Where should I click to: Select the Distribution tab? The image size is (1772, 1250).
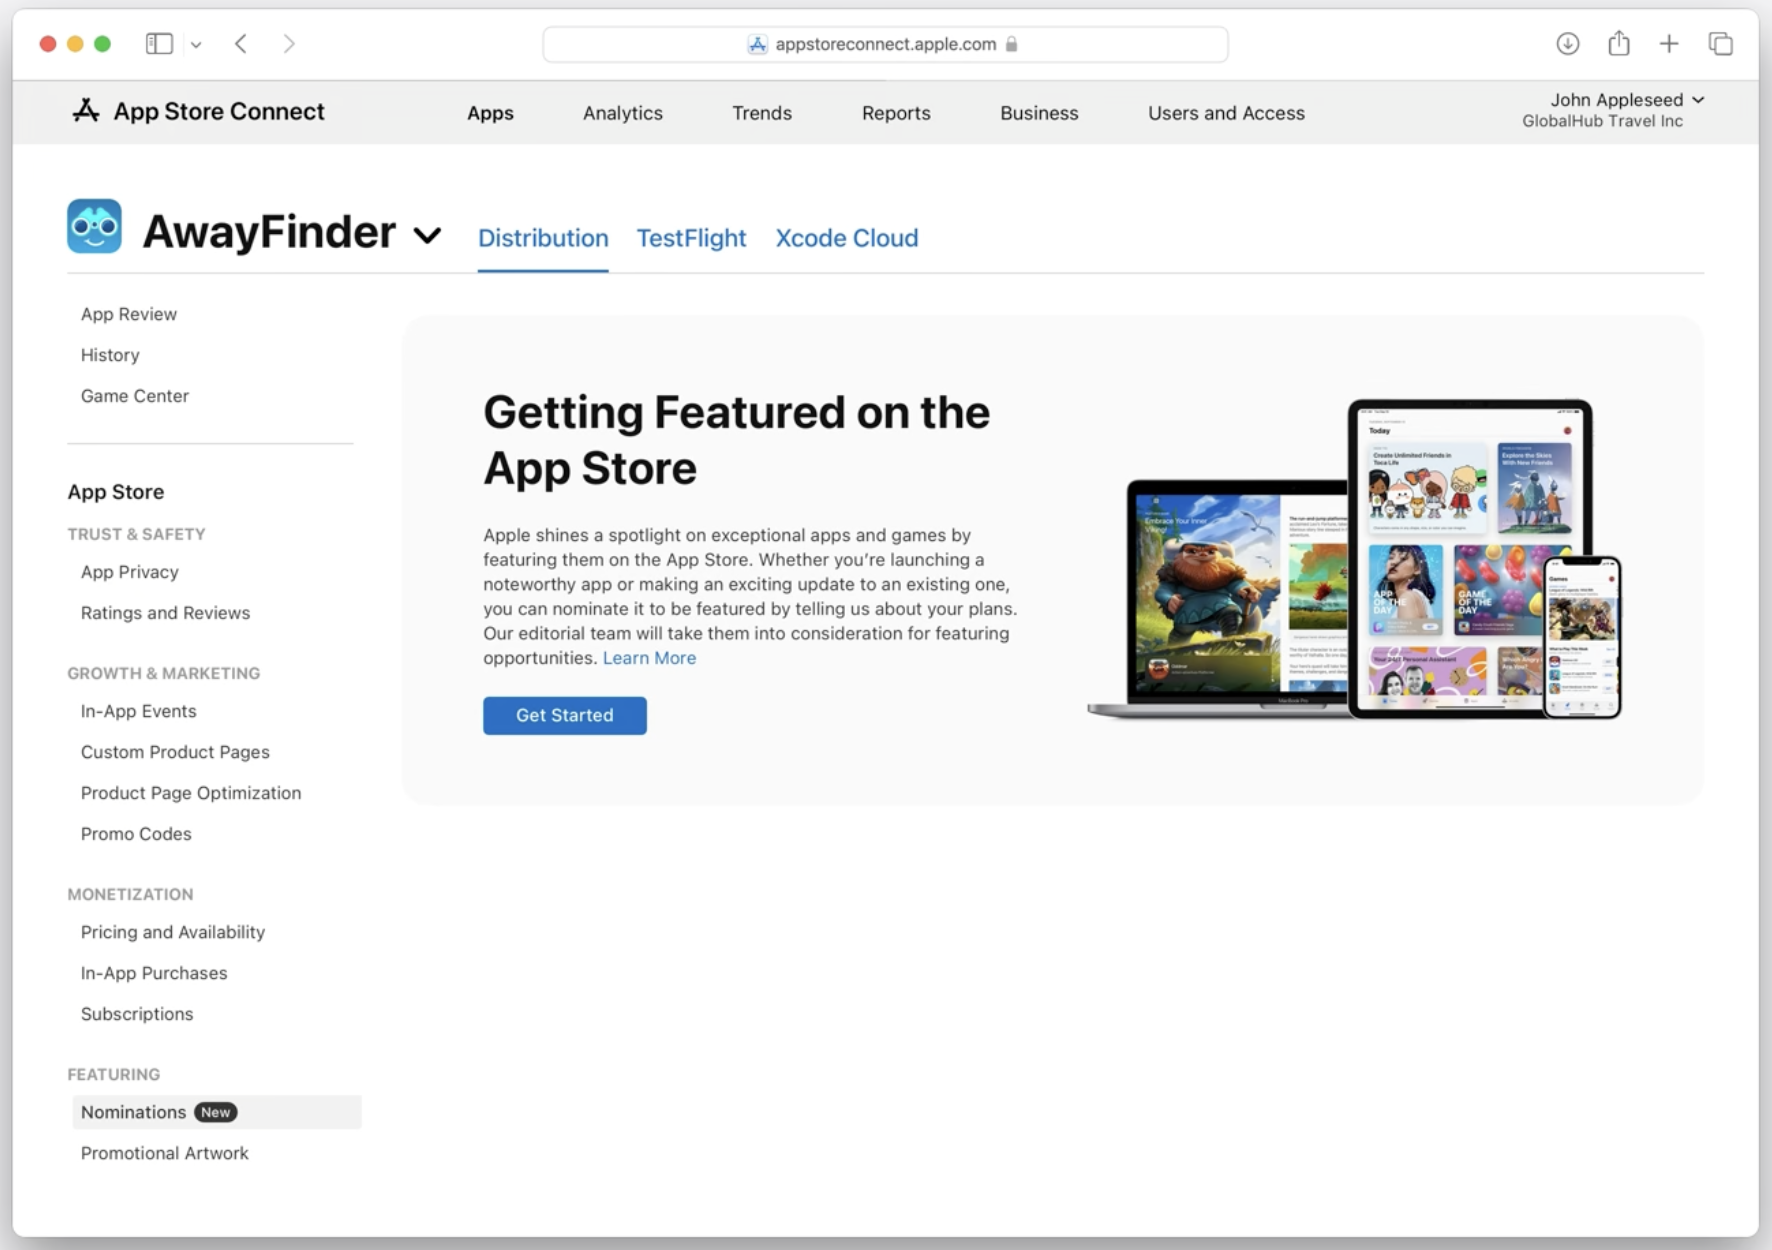coord(543,238)
